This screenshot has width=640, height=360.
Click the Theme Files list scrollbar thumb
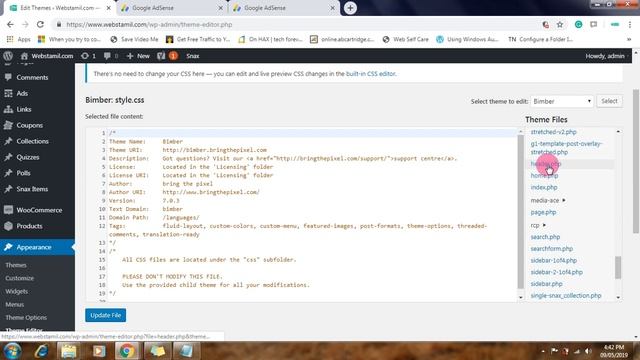point(618,267)
